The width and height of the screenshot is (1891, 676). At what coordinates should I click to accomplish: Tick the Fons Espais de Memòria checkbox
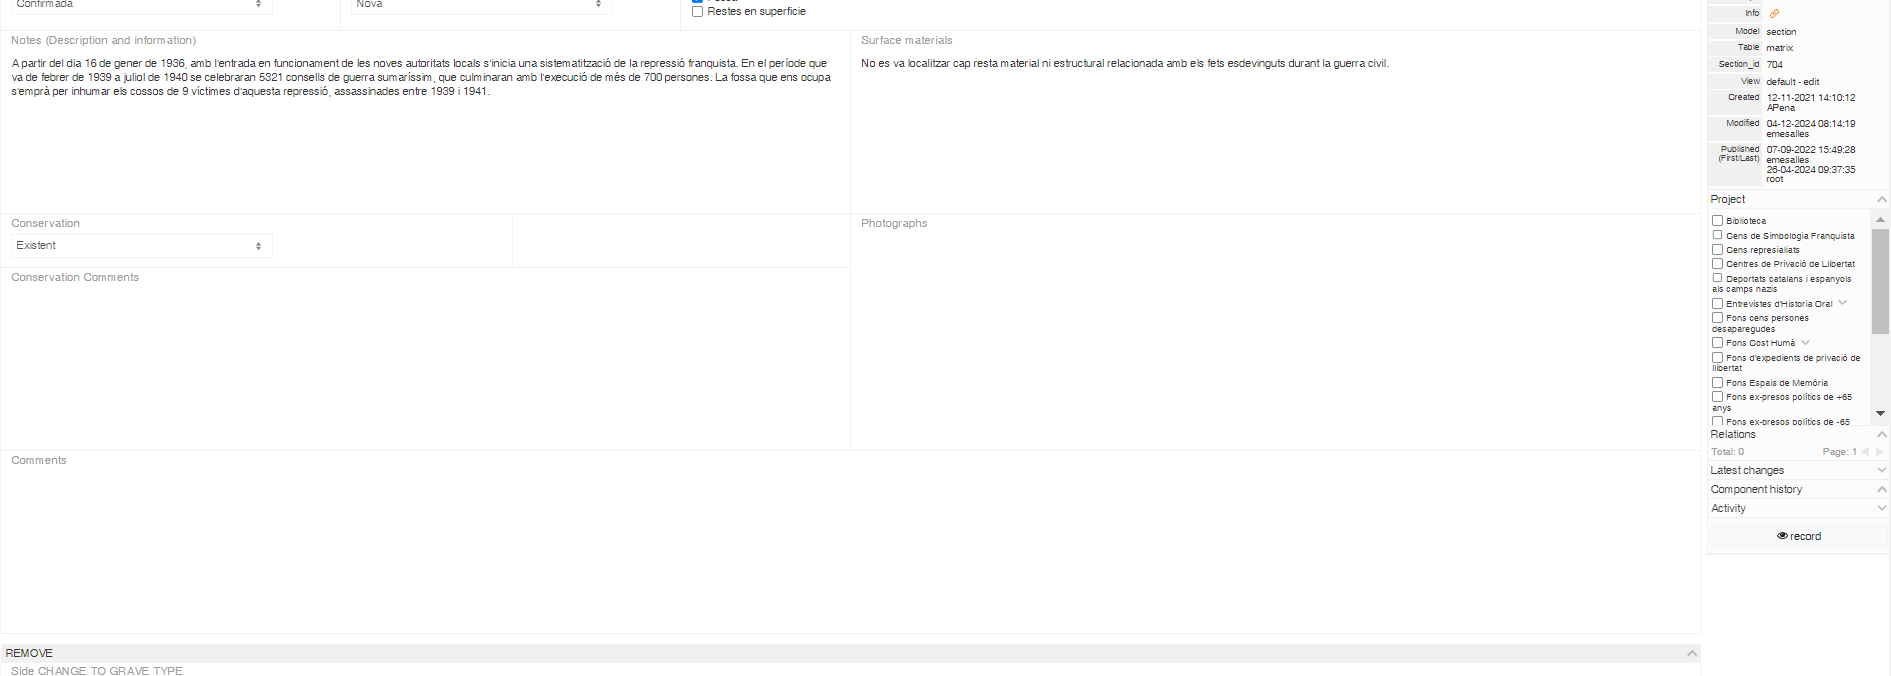pos(1717,383)
